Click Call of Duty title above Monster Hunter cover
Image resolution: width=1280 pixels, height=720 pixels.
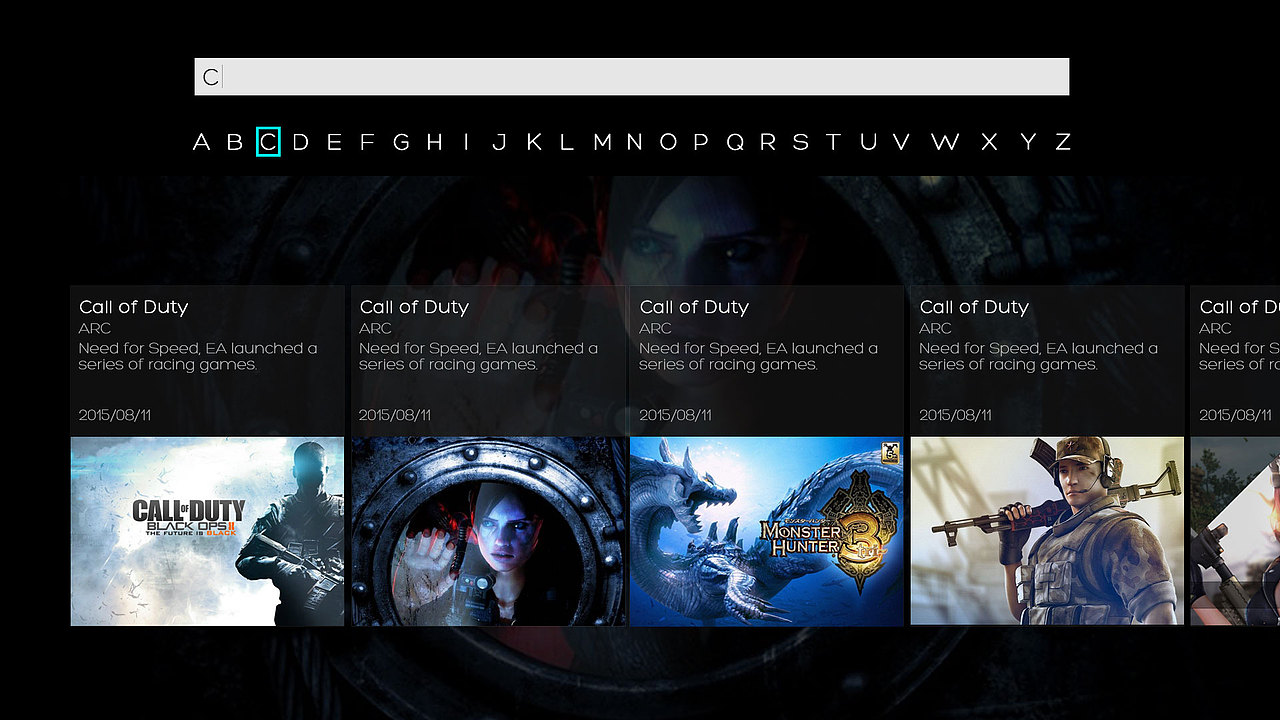(x=694, y=307)
